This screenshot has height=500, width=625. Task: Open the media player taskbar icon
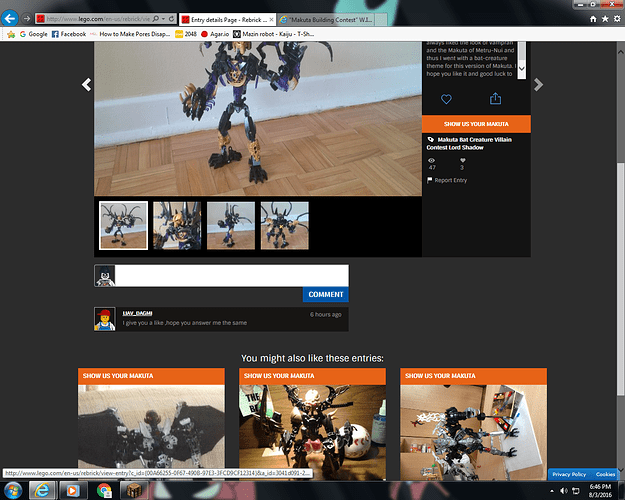(x=73, y=490)
